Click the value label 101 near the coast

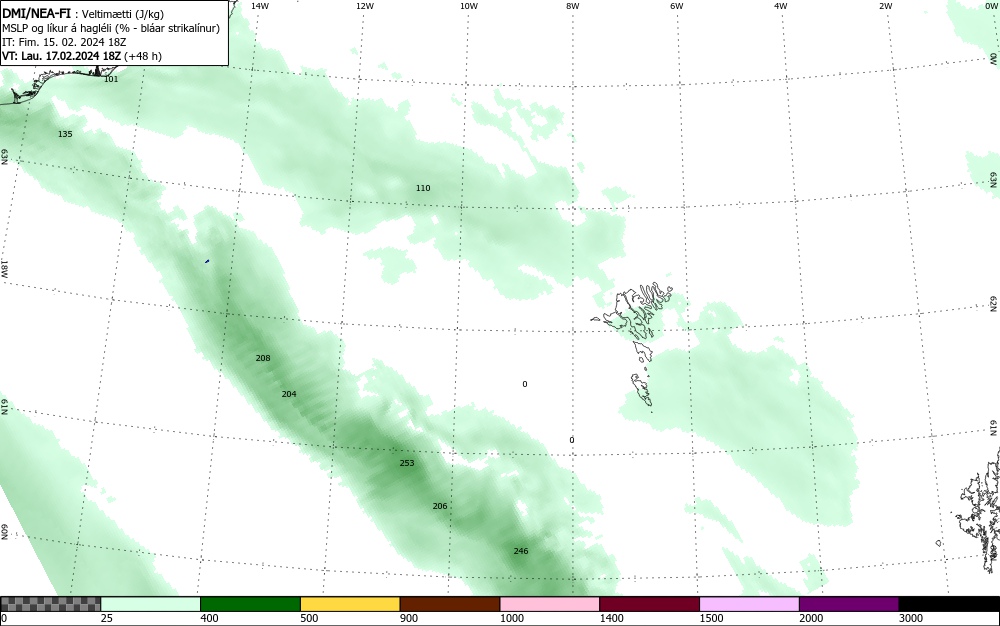coord(111,79)
